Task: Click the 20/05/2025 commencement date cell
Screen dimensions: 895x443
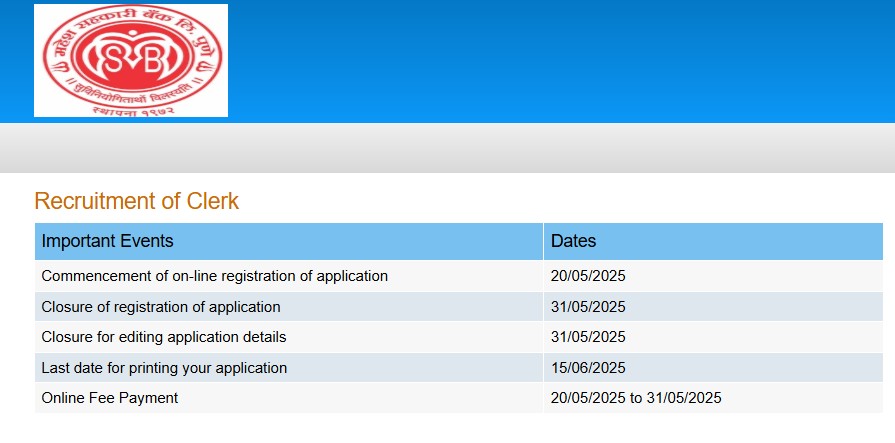Action: pos(713,276)
